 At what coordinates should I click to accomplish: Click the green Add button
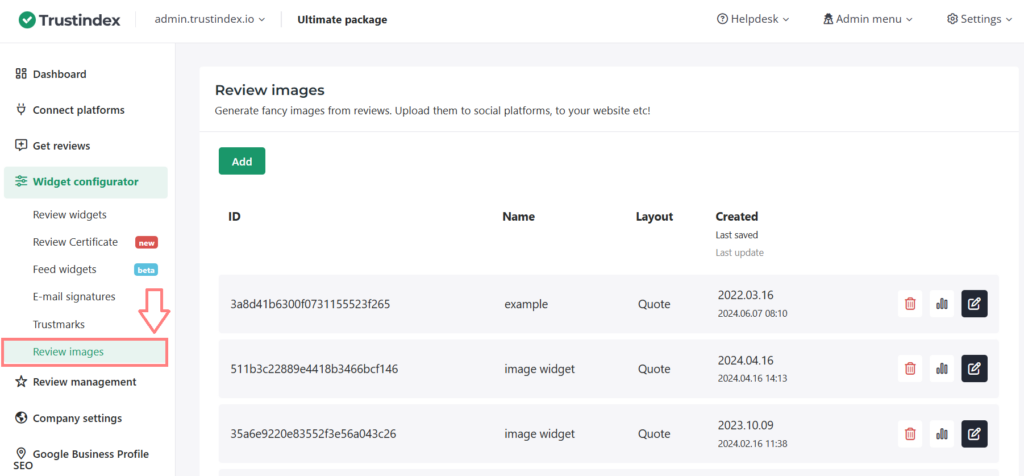[242, 161]
